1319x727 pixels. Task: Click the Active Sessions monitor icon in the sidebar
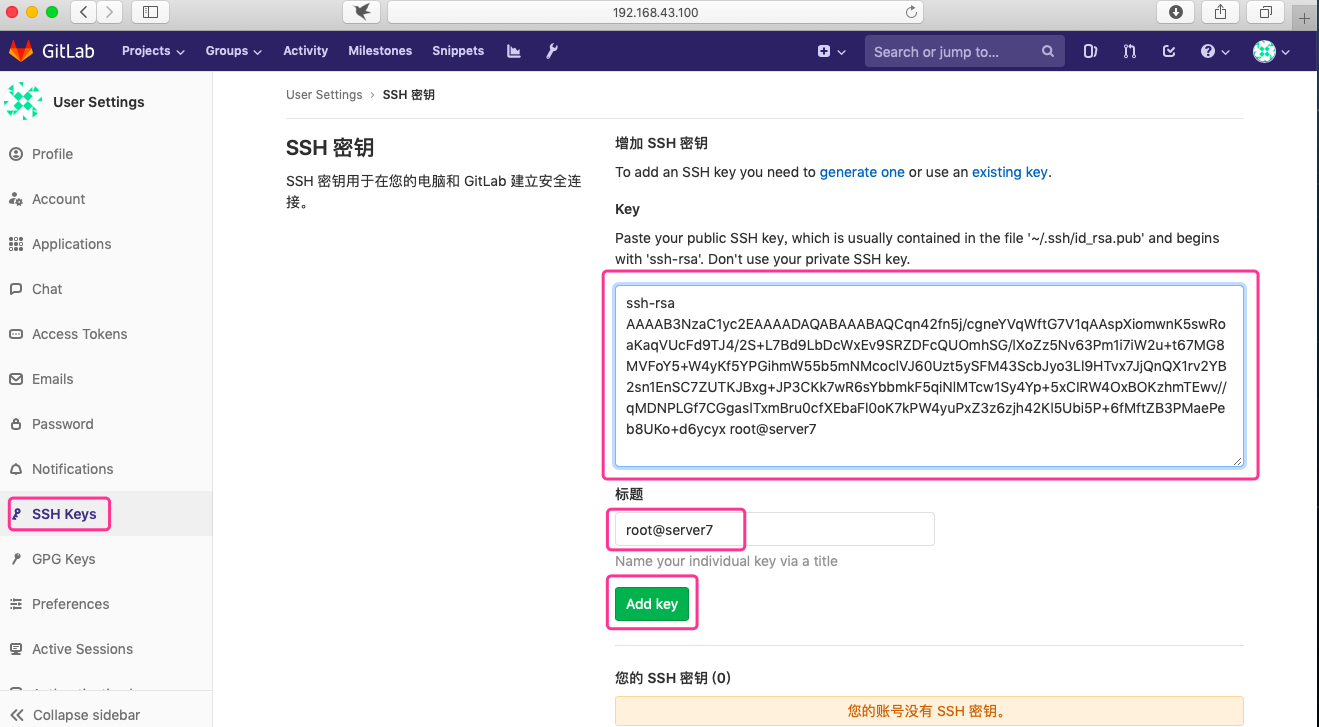pos(15,649)
